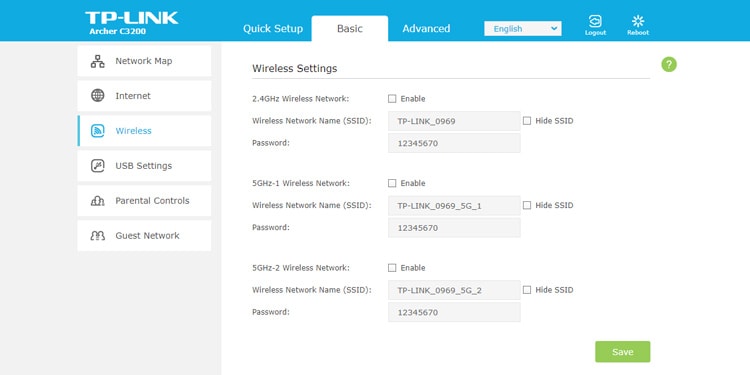
Task: Click the Reboot icon
Action: (638, 22)
